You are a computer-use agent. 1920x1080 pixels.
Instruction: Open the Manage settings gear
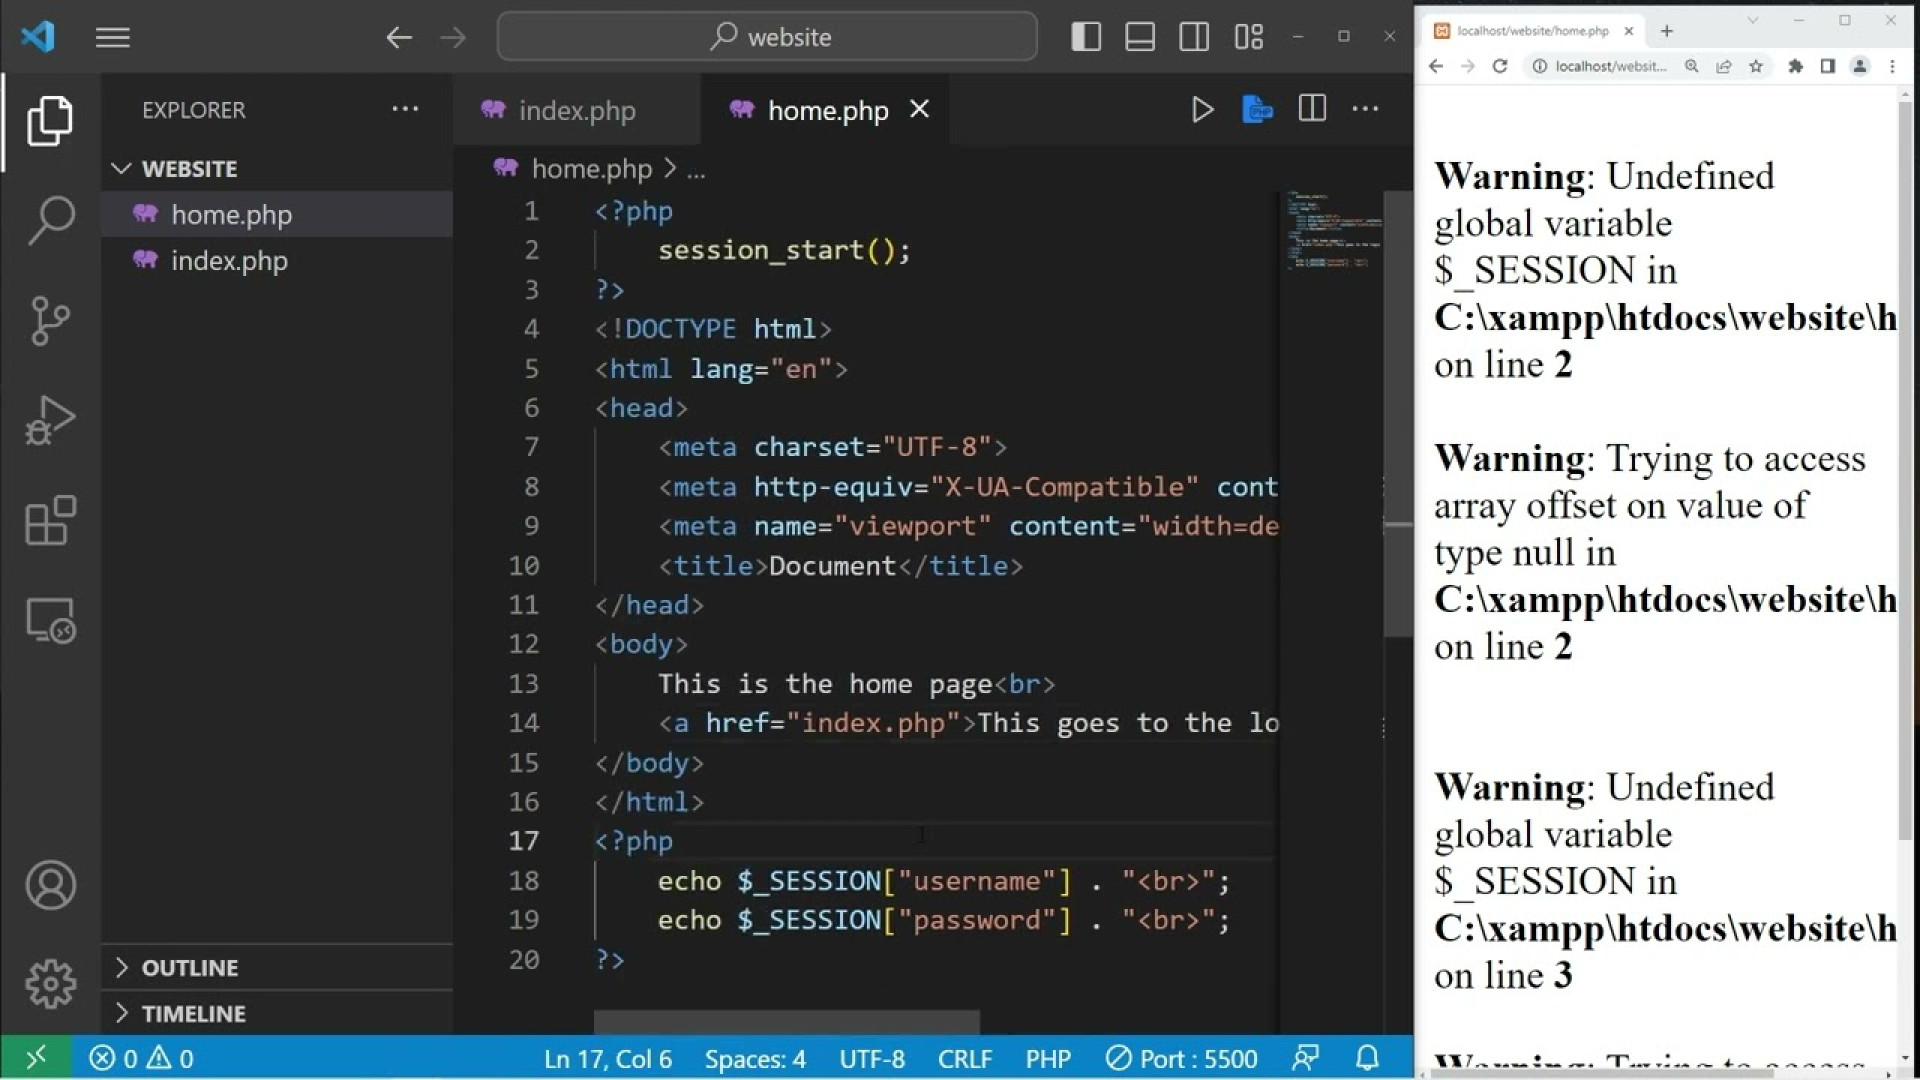click(50, 984)
